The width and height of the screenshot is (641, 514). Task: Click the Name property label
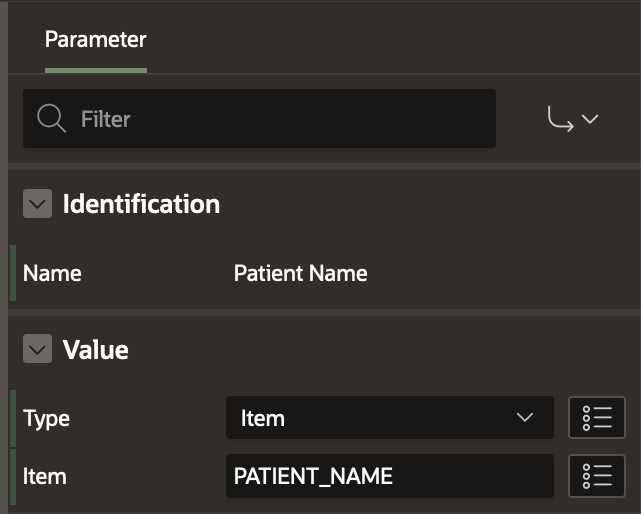(52, 273)
